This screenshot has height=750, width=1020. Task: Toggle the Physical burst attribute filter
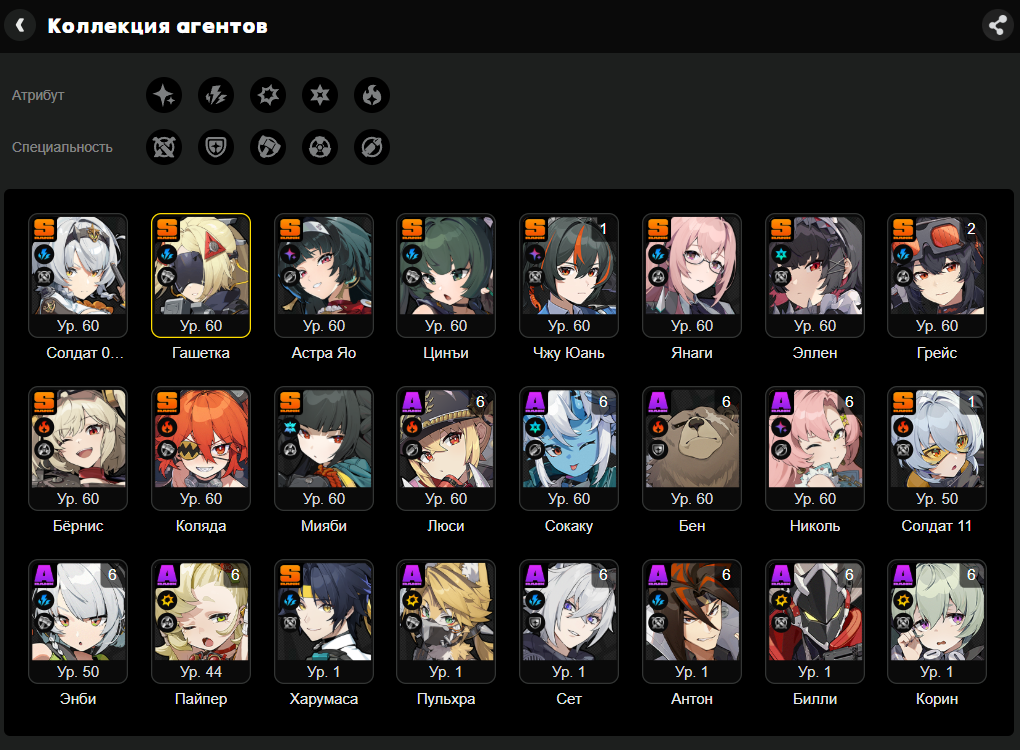268,95
